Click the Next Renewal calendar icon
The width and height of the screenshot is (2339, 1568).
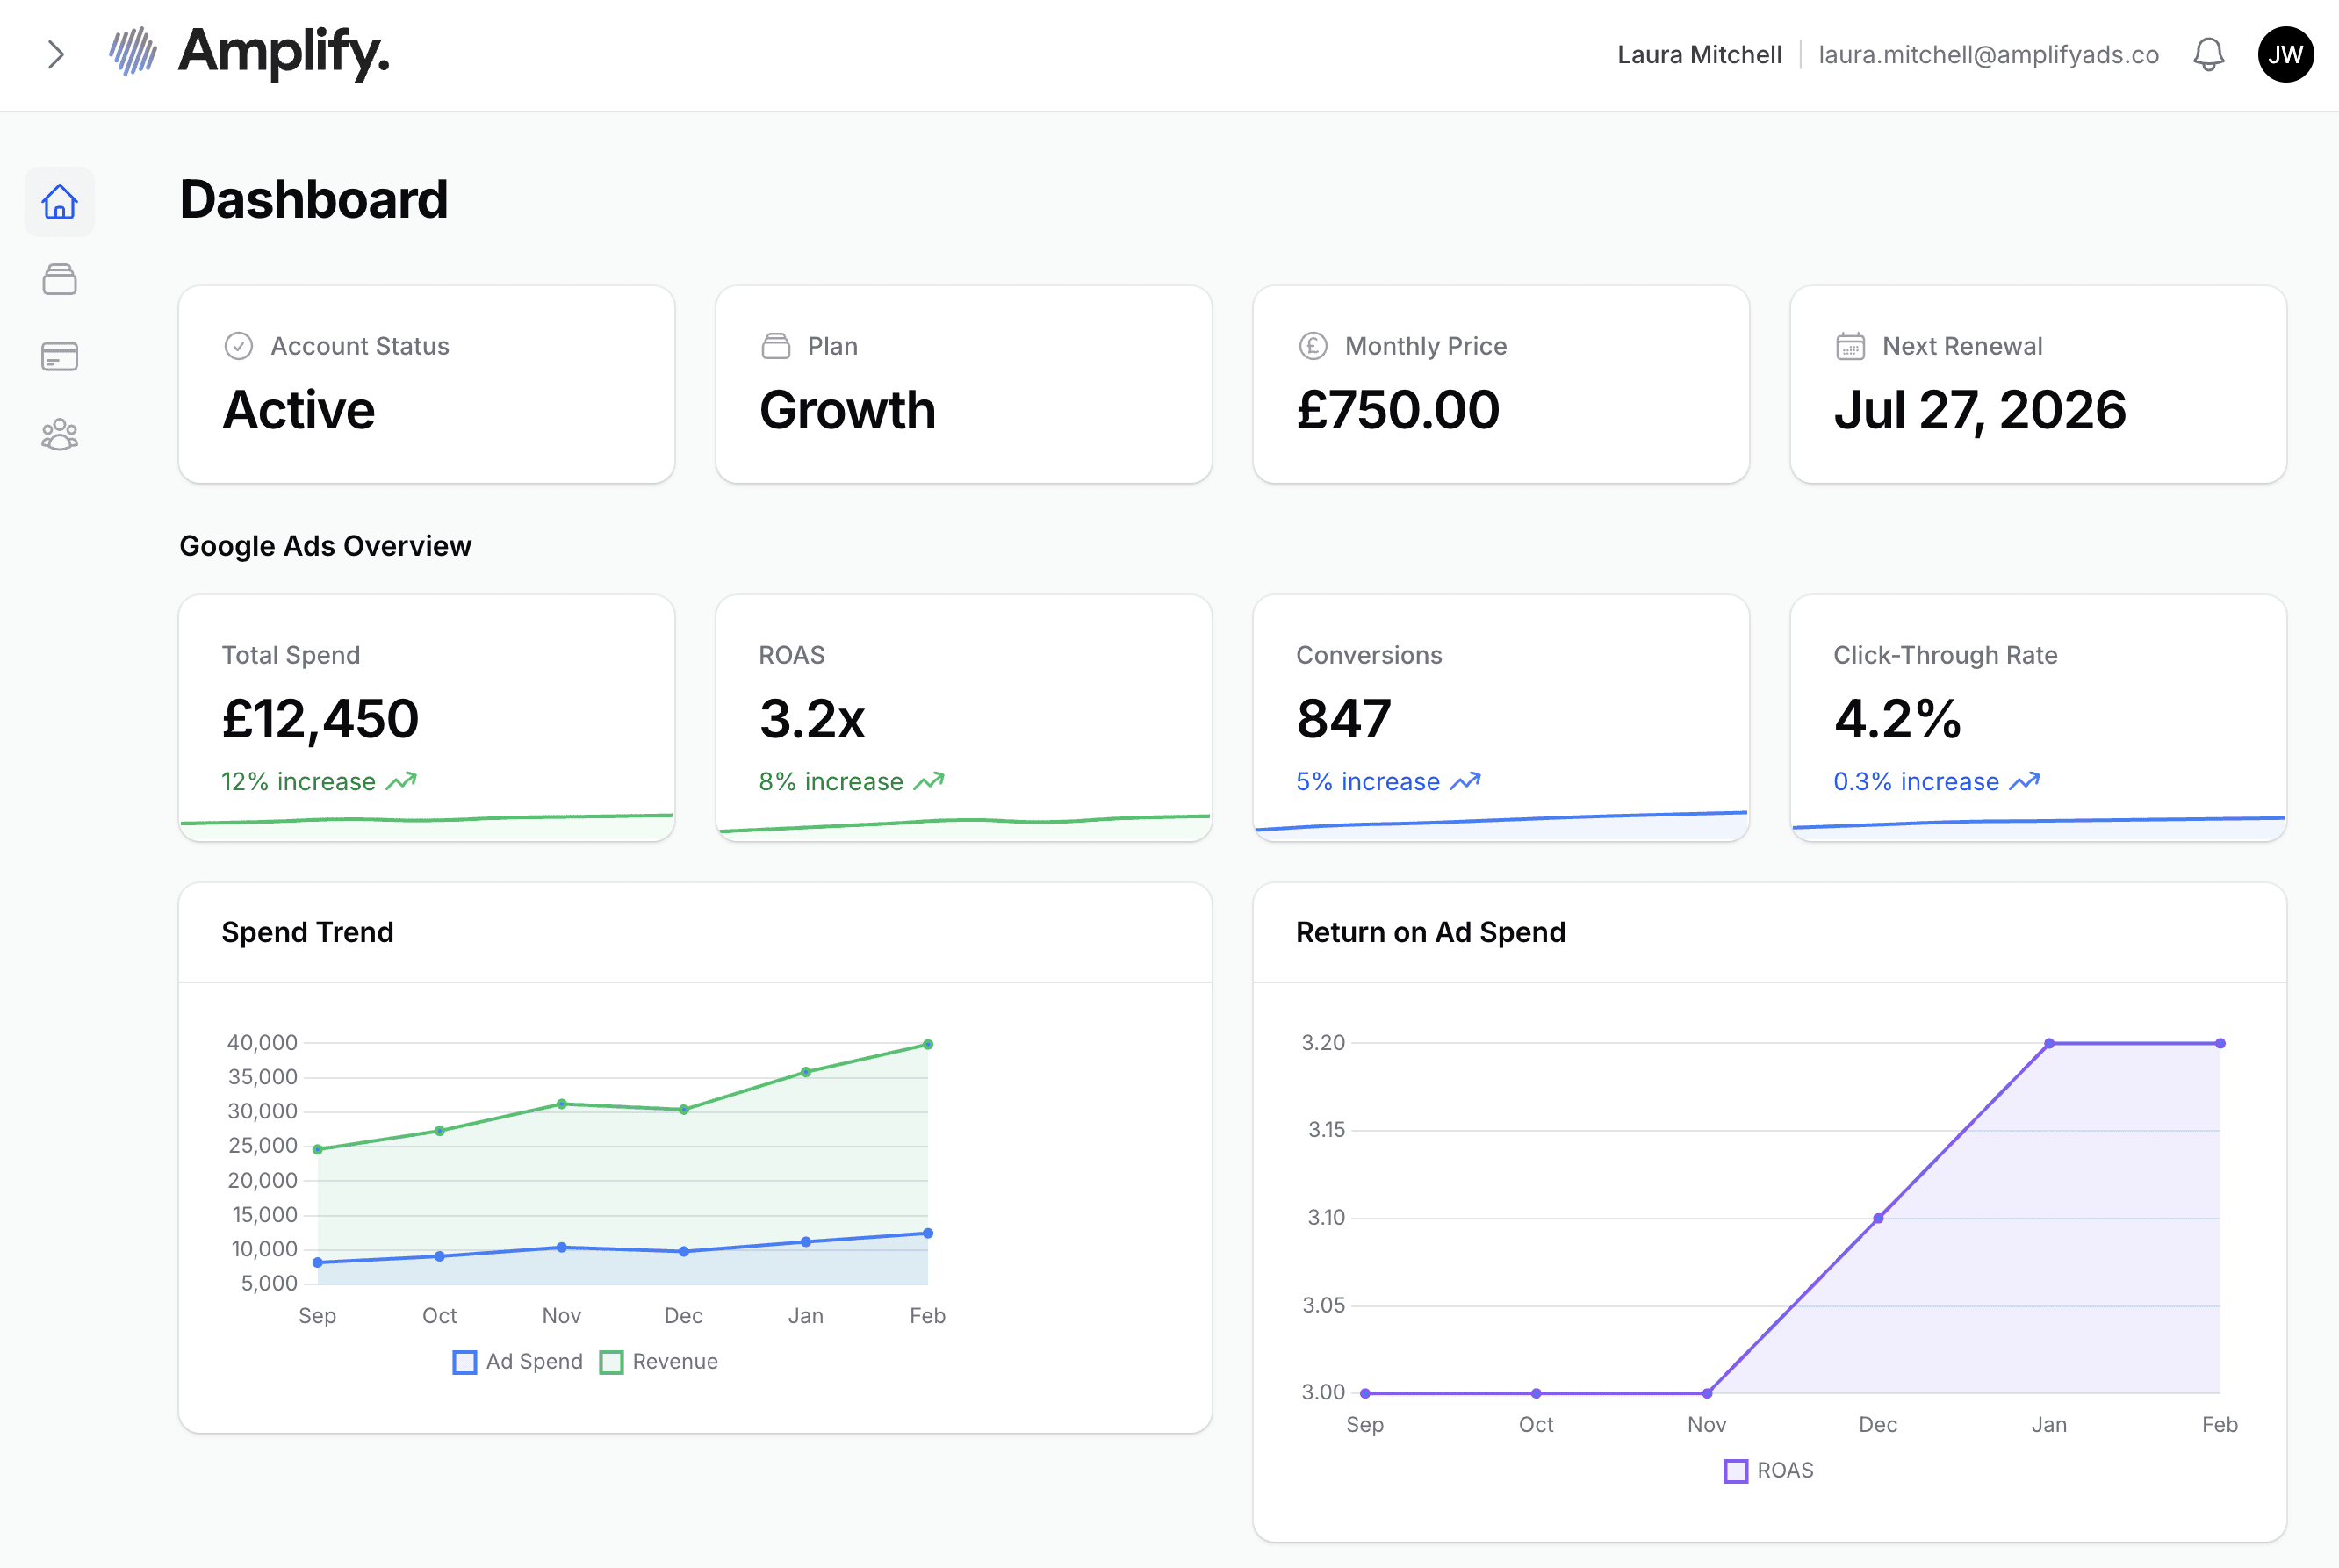click(x=1850, y=346)
